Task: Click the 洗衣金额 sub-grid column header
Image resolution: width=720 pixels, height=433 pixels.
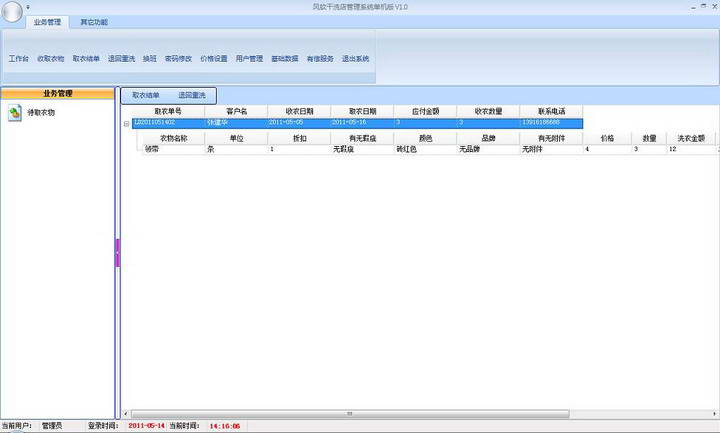Action: (x=691, y=138)
